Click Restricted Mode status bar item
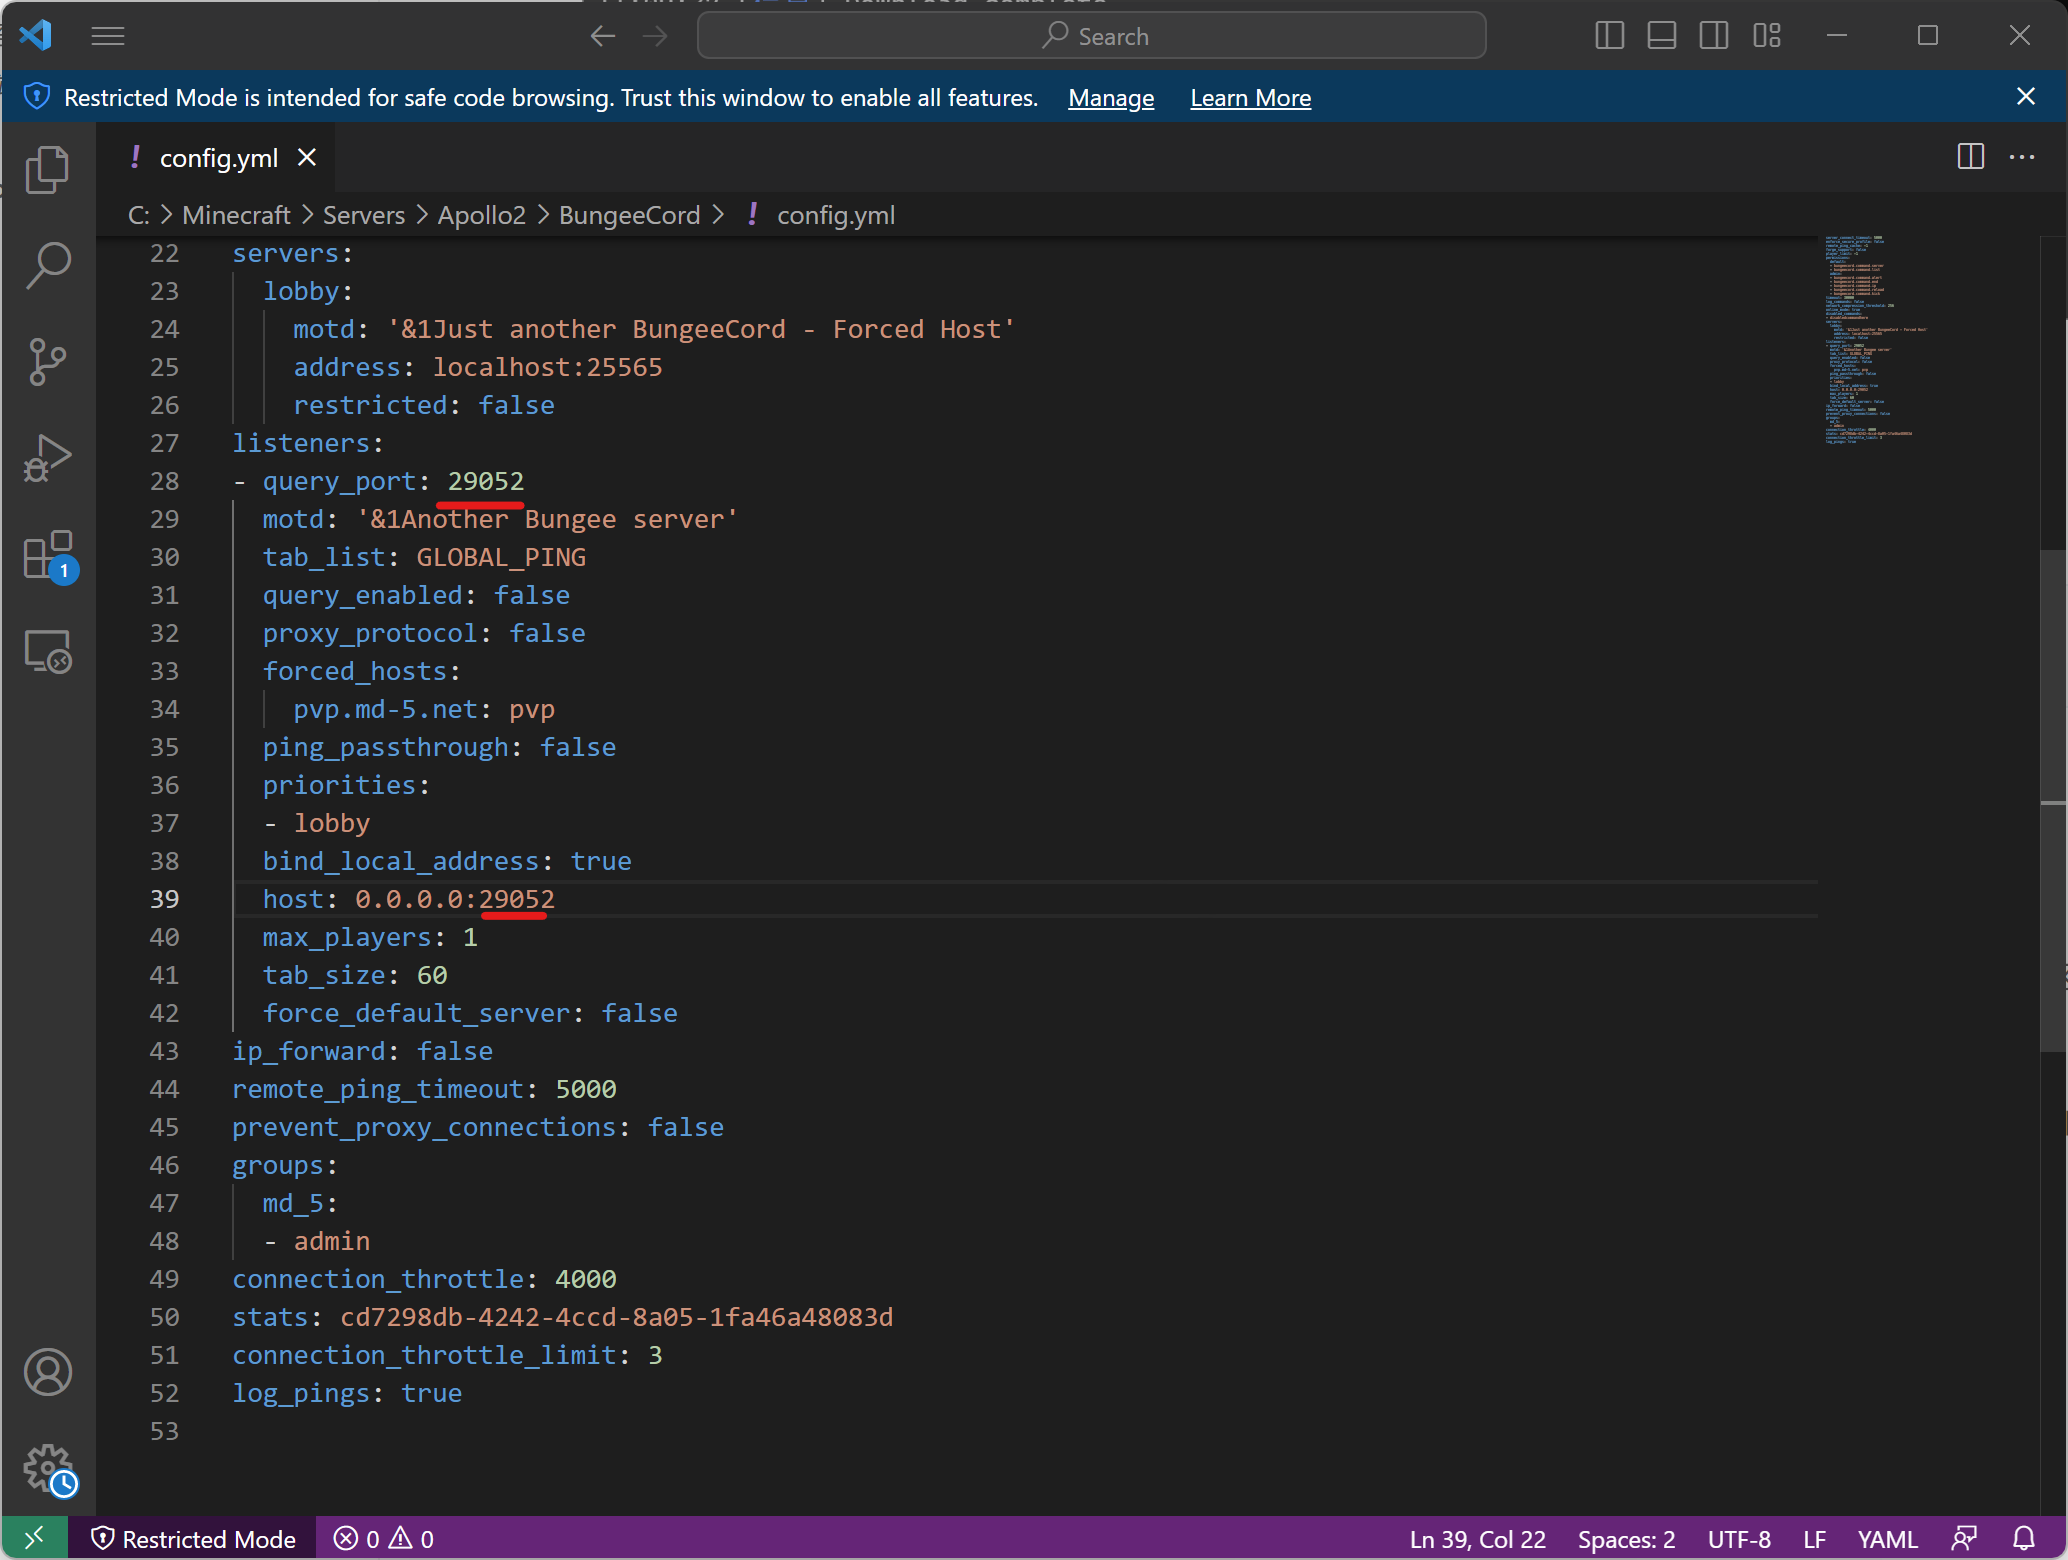2068x1560 pixels. pos(193,1539)
